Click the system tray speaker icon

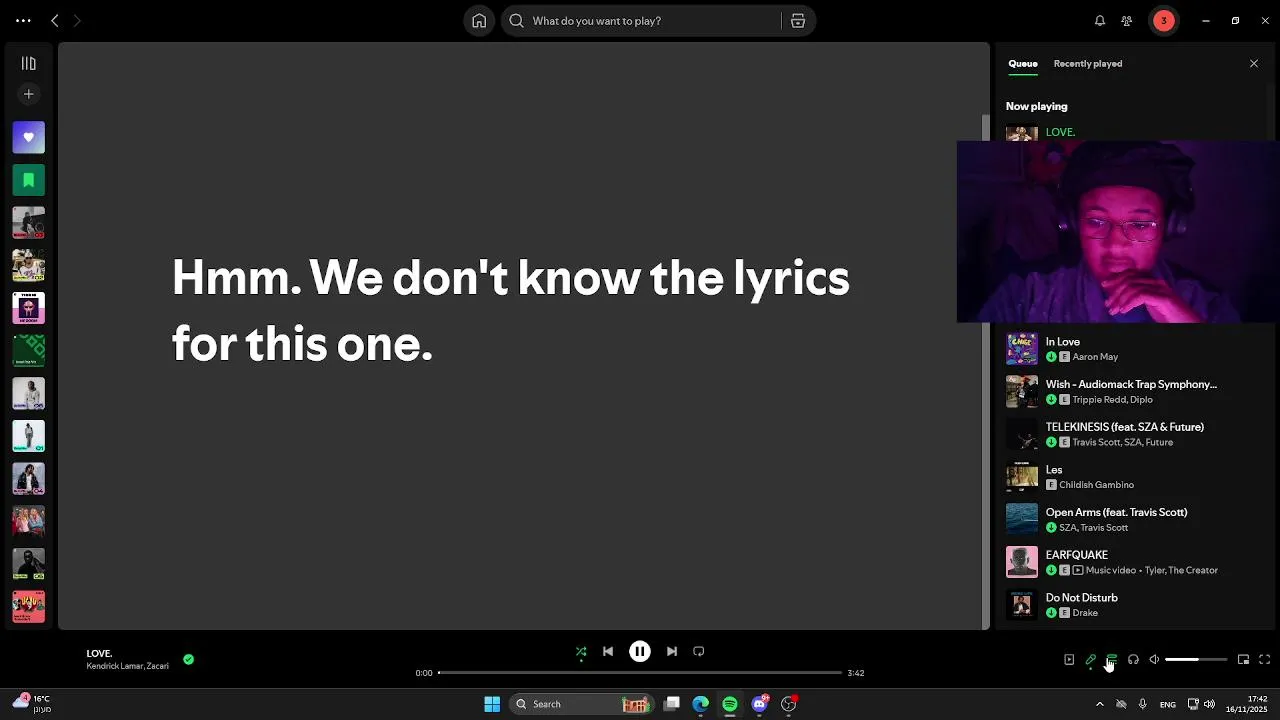1209,704
